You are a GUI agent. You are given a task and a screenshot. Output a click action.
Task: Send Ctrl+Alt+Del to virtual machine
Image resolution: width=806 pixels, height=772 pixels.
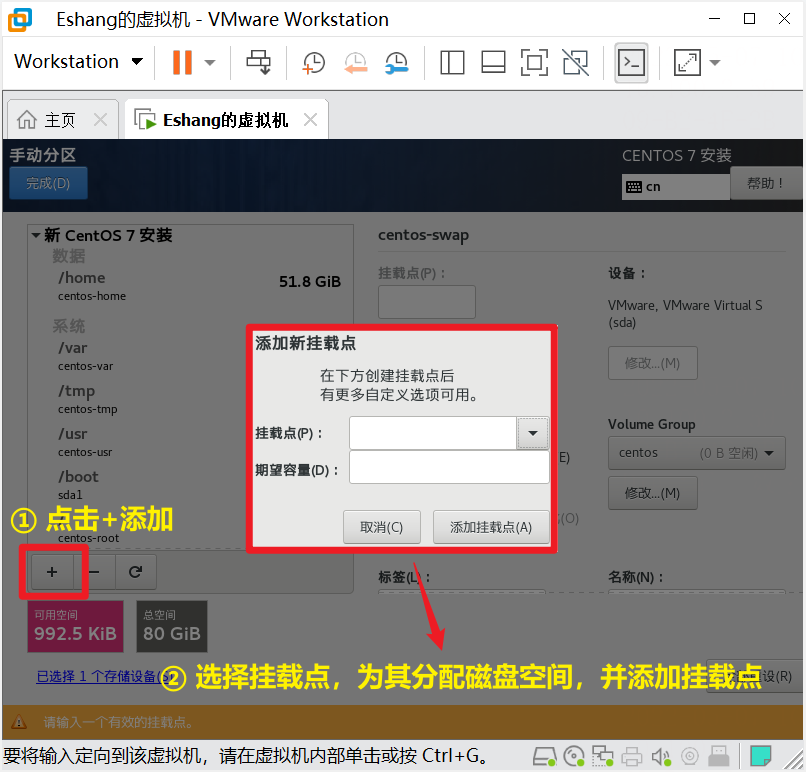pyautogui.click(x=258, y=62)
